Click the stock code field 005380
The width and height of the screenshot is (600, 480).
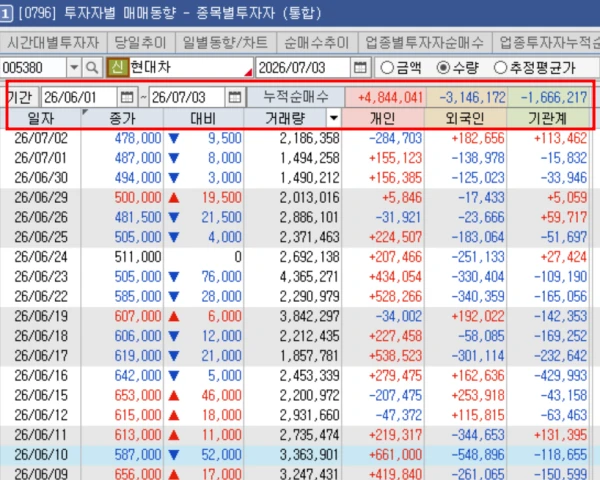click(x=33, y=68)
